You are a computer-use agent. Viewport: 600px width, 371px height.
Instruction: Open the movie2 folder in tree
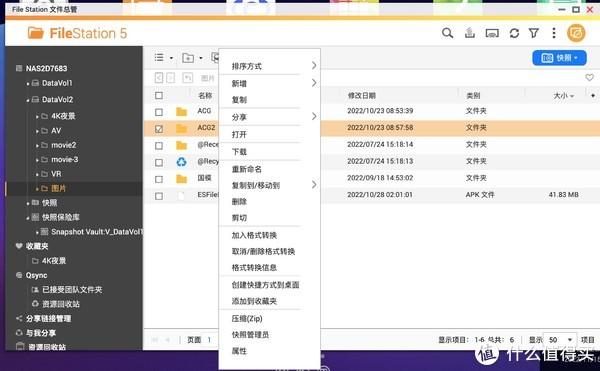tap(64, 145)
